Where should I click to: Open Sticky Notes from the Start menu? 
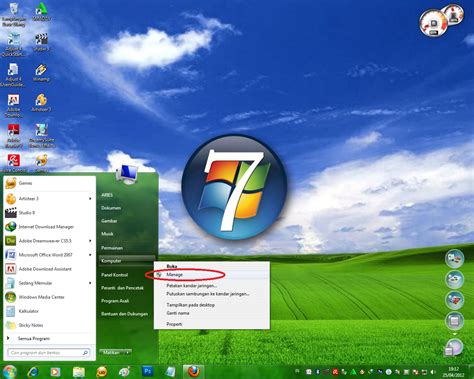coord(49,325)
